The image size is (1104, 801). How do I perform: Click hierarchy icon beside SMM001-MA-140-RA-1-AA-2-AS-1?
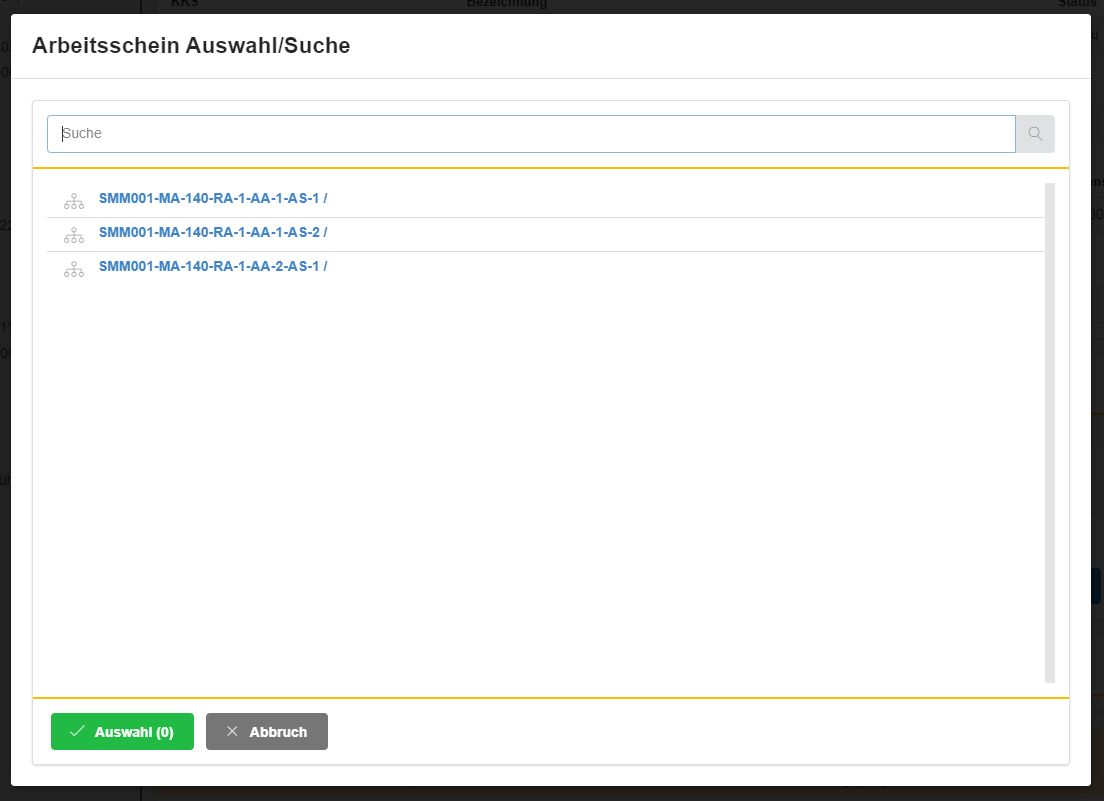[74, 269]
